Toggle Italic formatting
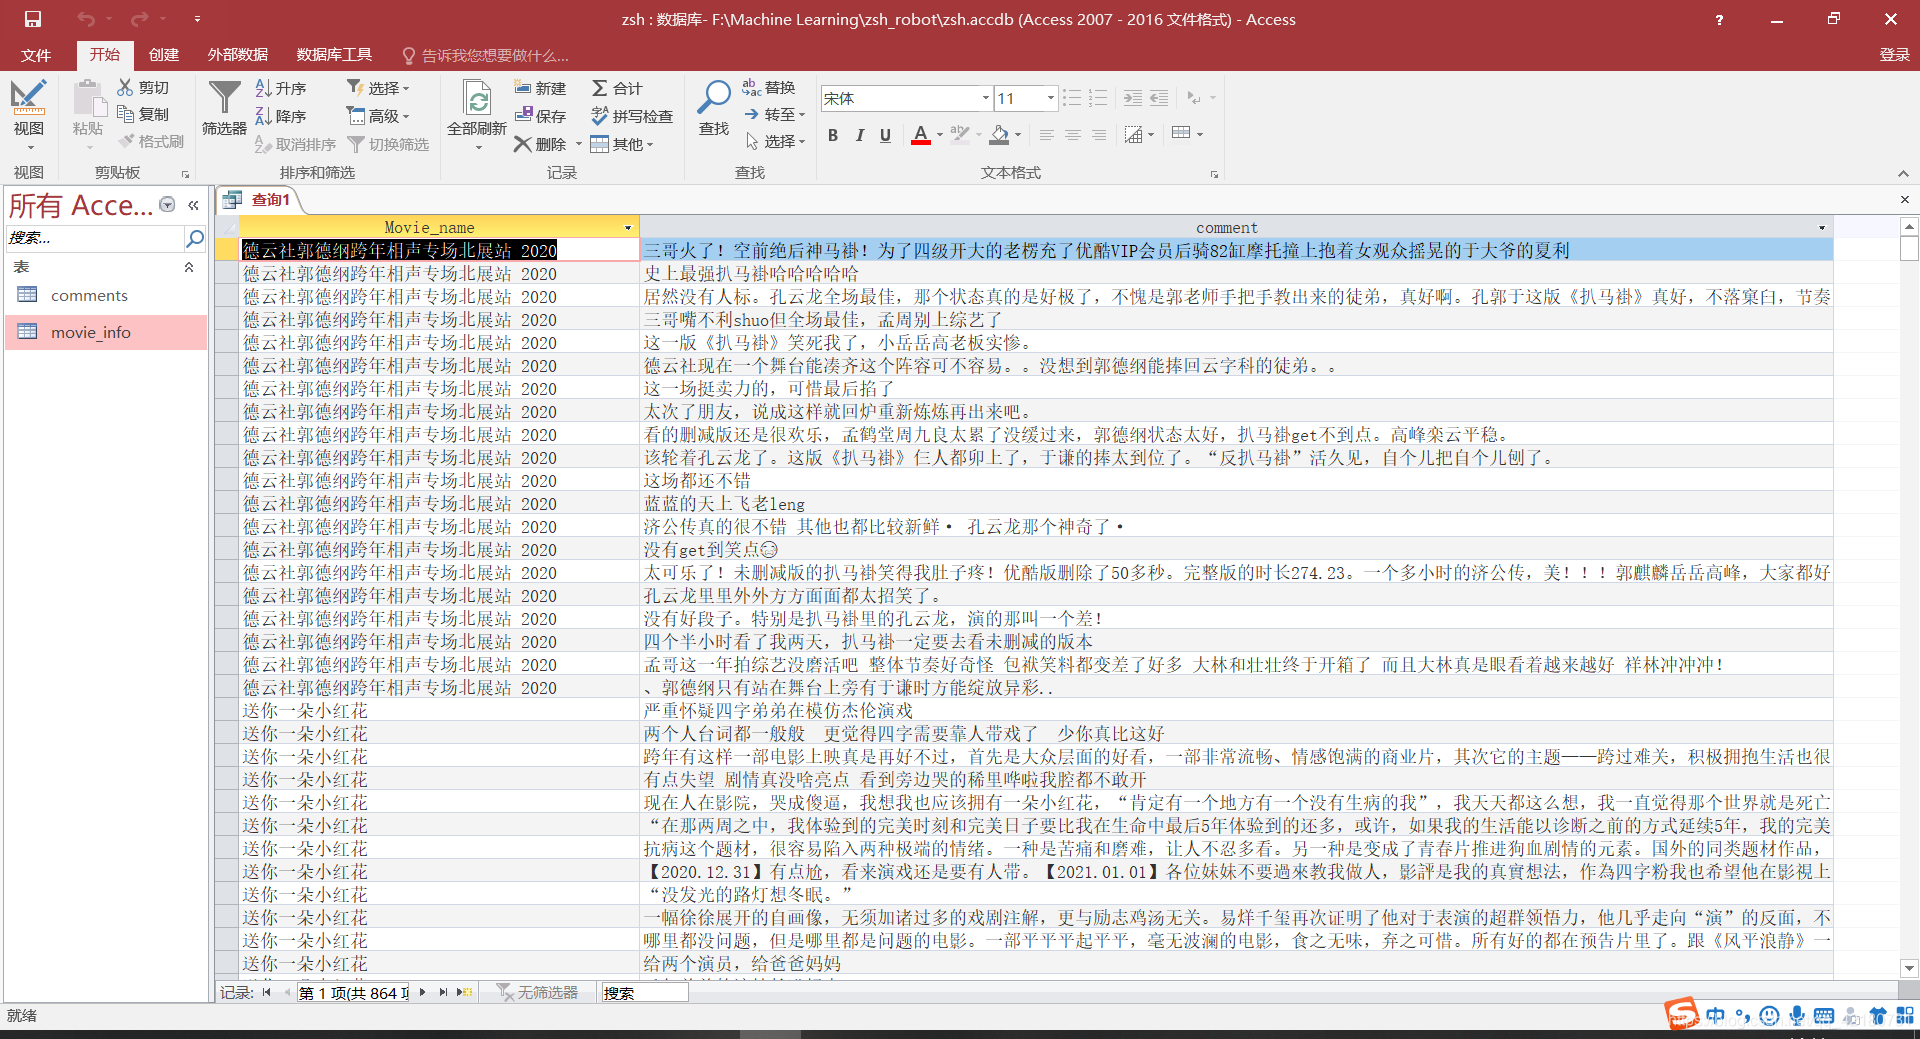The width and height of the screenshot is (1920, 1039). pyautogui.click(x=859, y=135)
